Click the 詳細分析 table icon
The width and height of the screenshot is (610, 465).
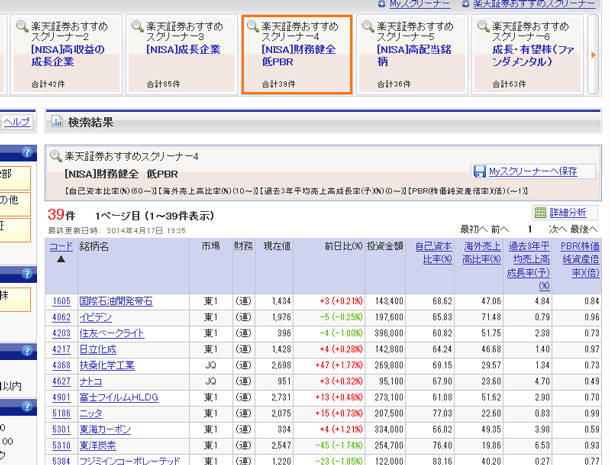tap(540, 212)
